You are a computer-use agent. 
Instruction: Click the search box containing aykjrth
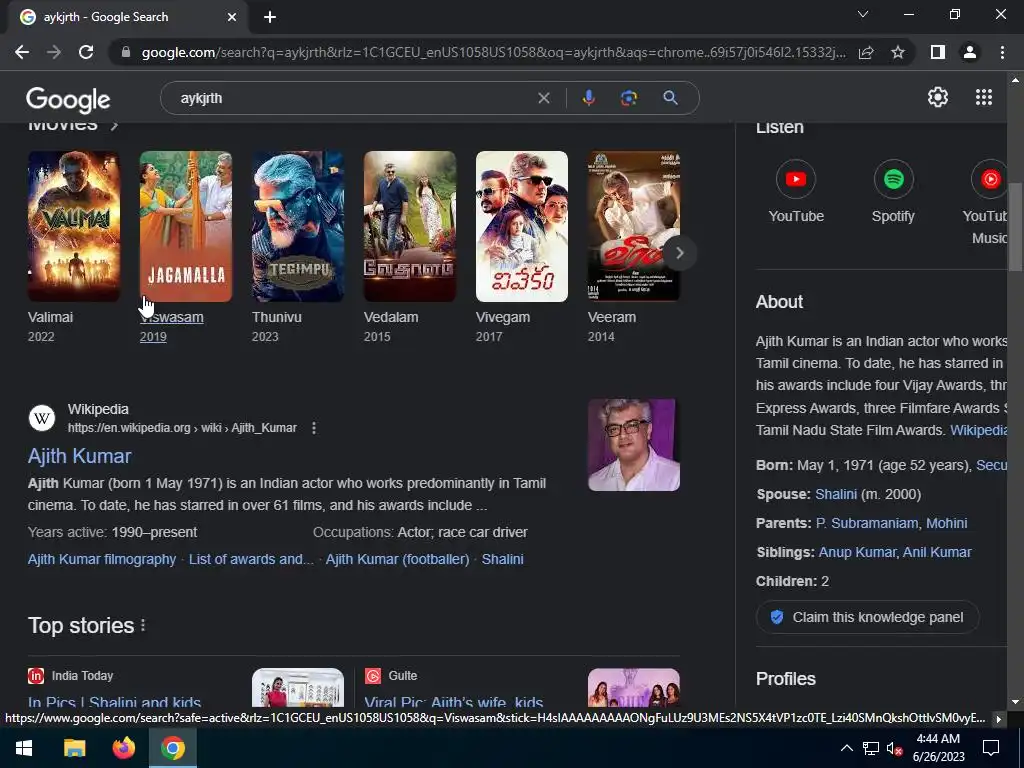pyautogui.click(x=353, y=98)
